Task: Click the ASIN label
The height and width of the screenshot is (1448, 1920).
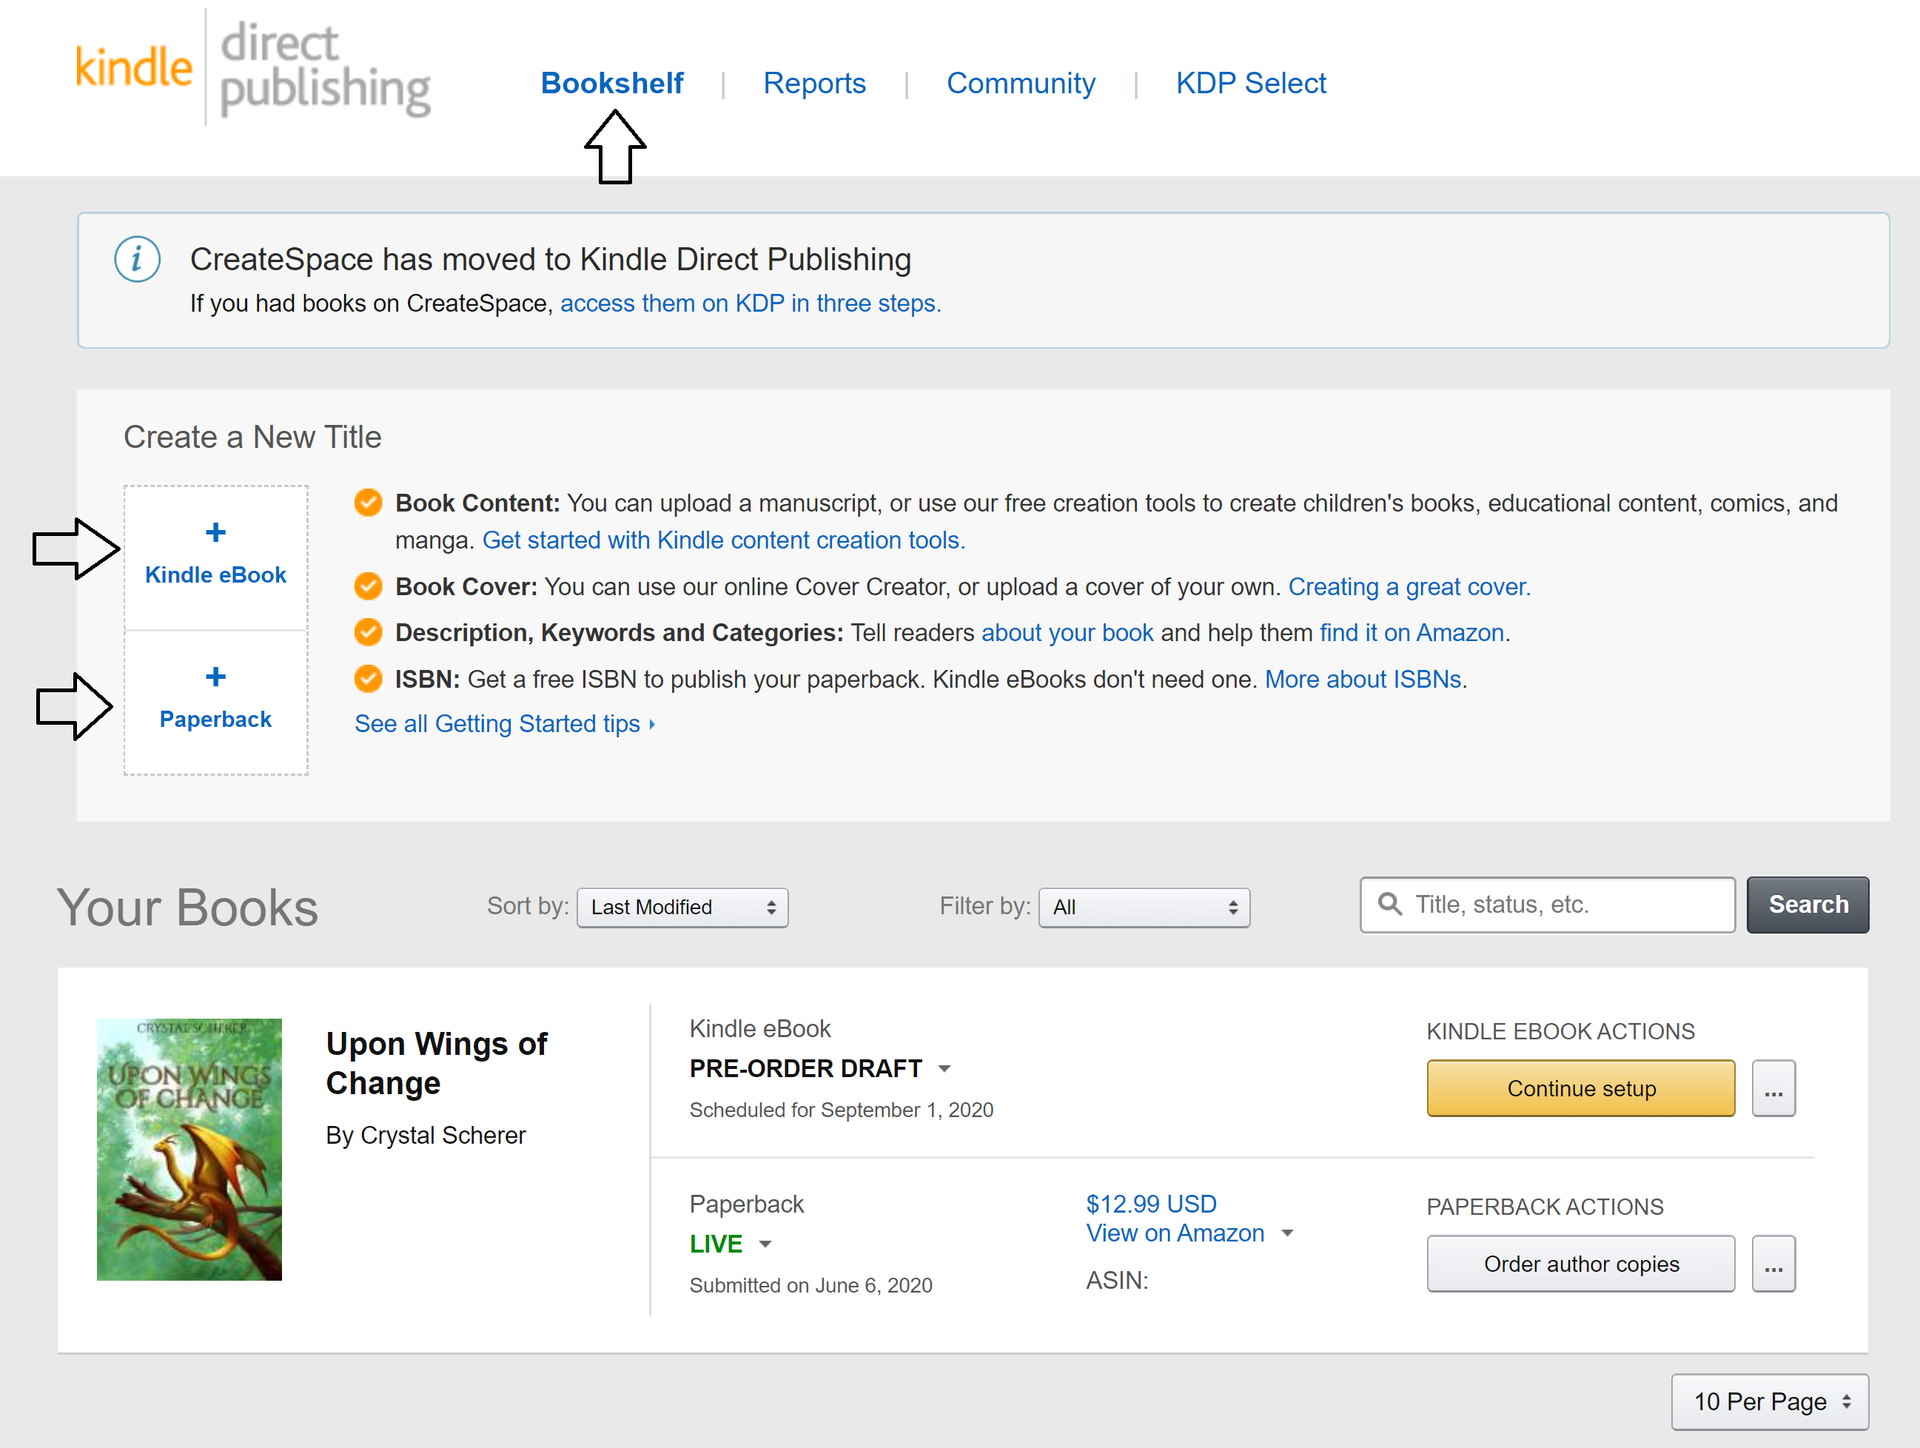Action: click(1117, 1281)
